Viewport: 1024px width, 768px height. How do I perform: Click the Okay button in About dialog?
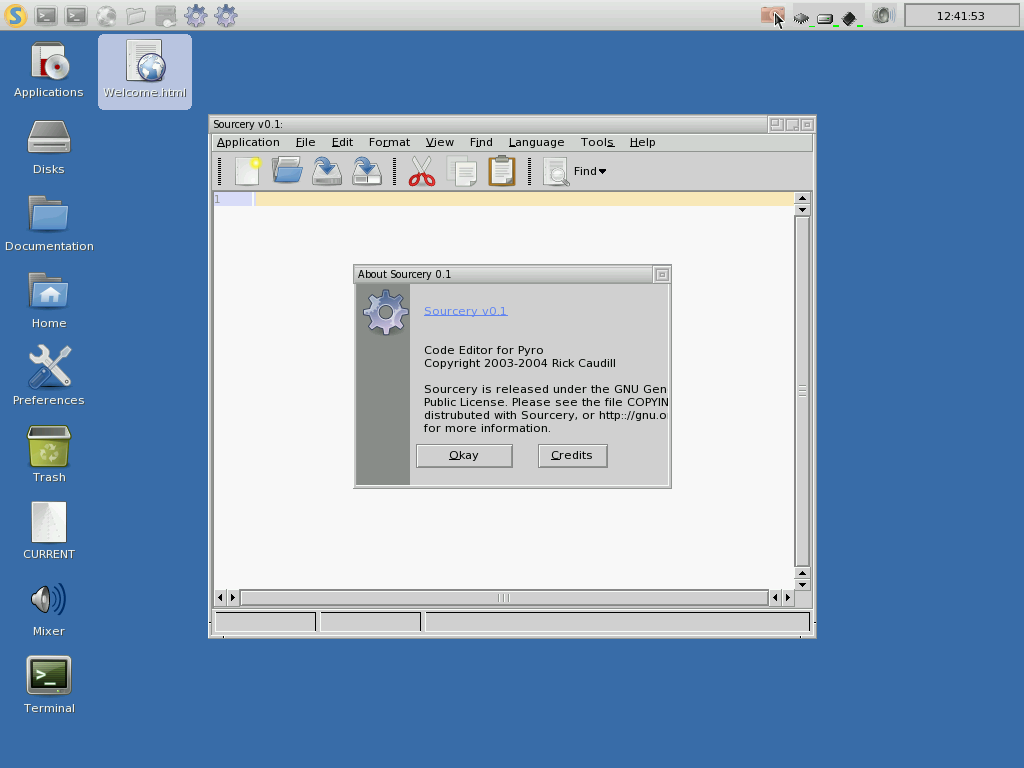[x=464, y=456]
